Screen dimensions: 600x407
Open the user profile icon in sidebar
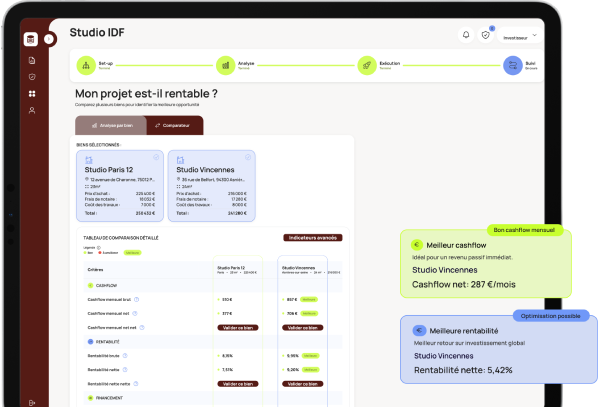click(32, 110)
